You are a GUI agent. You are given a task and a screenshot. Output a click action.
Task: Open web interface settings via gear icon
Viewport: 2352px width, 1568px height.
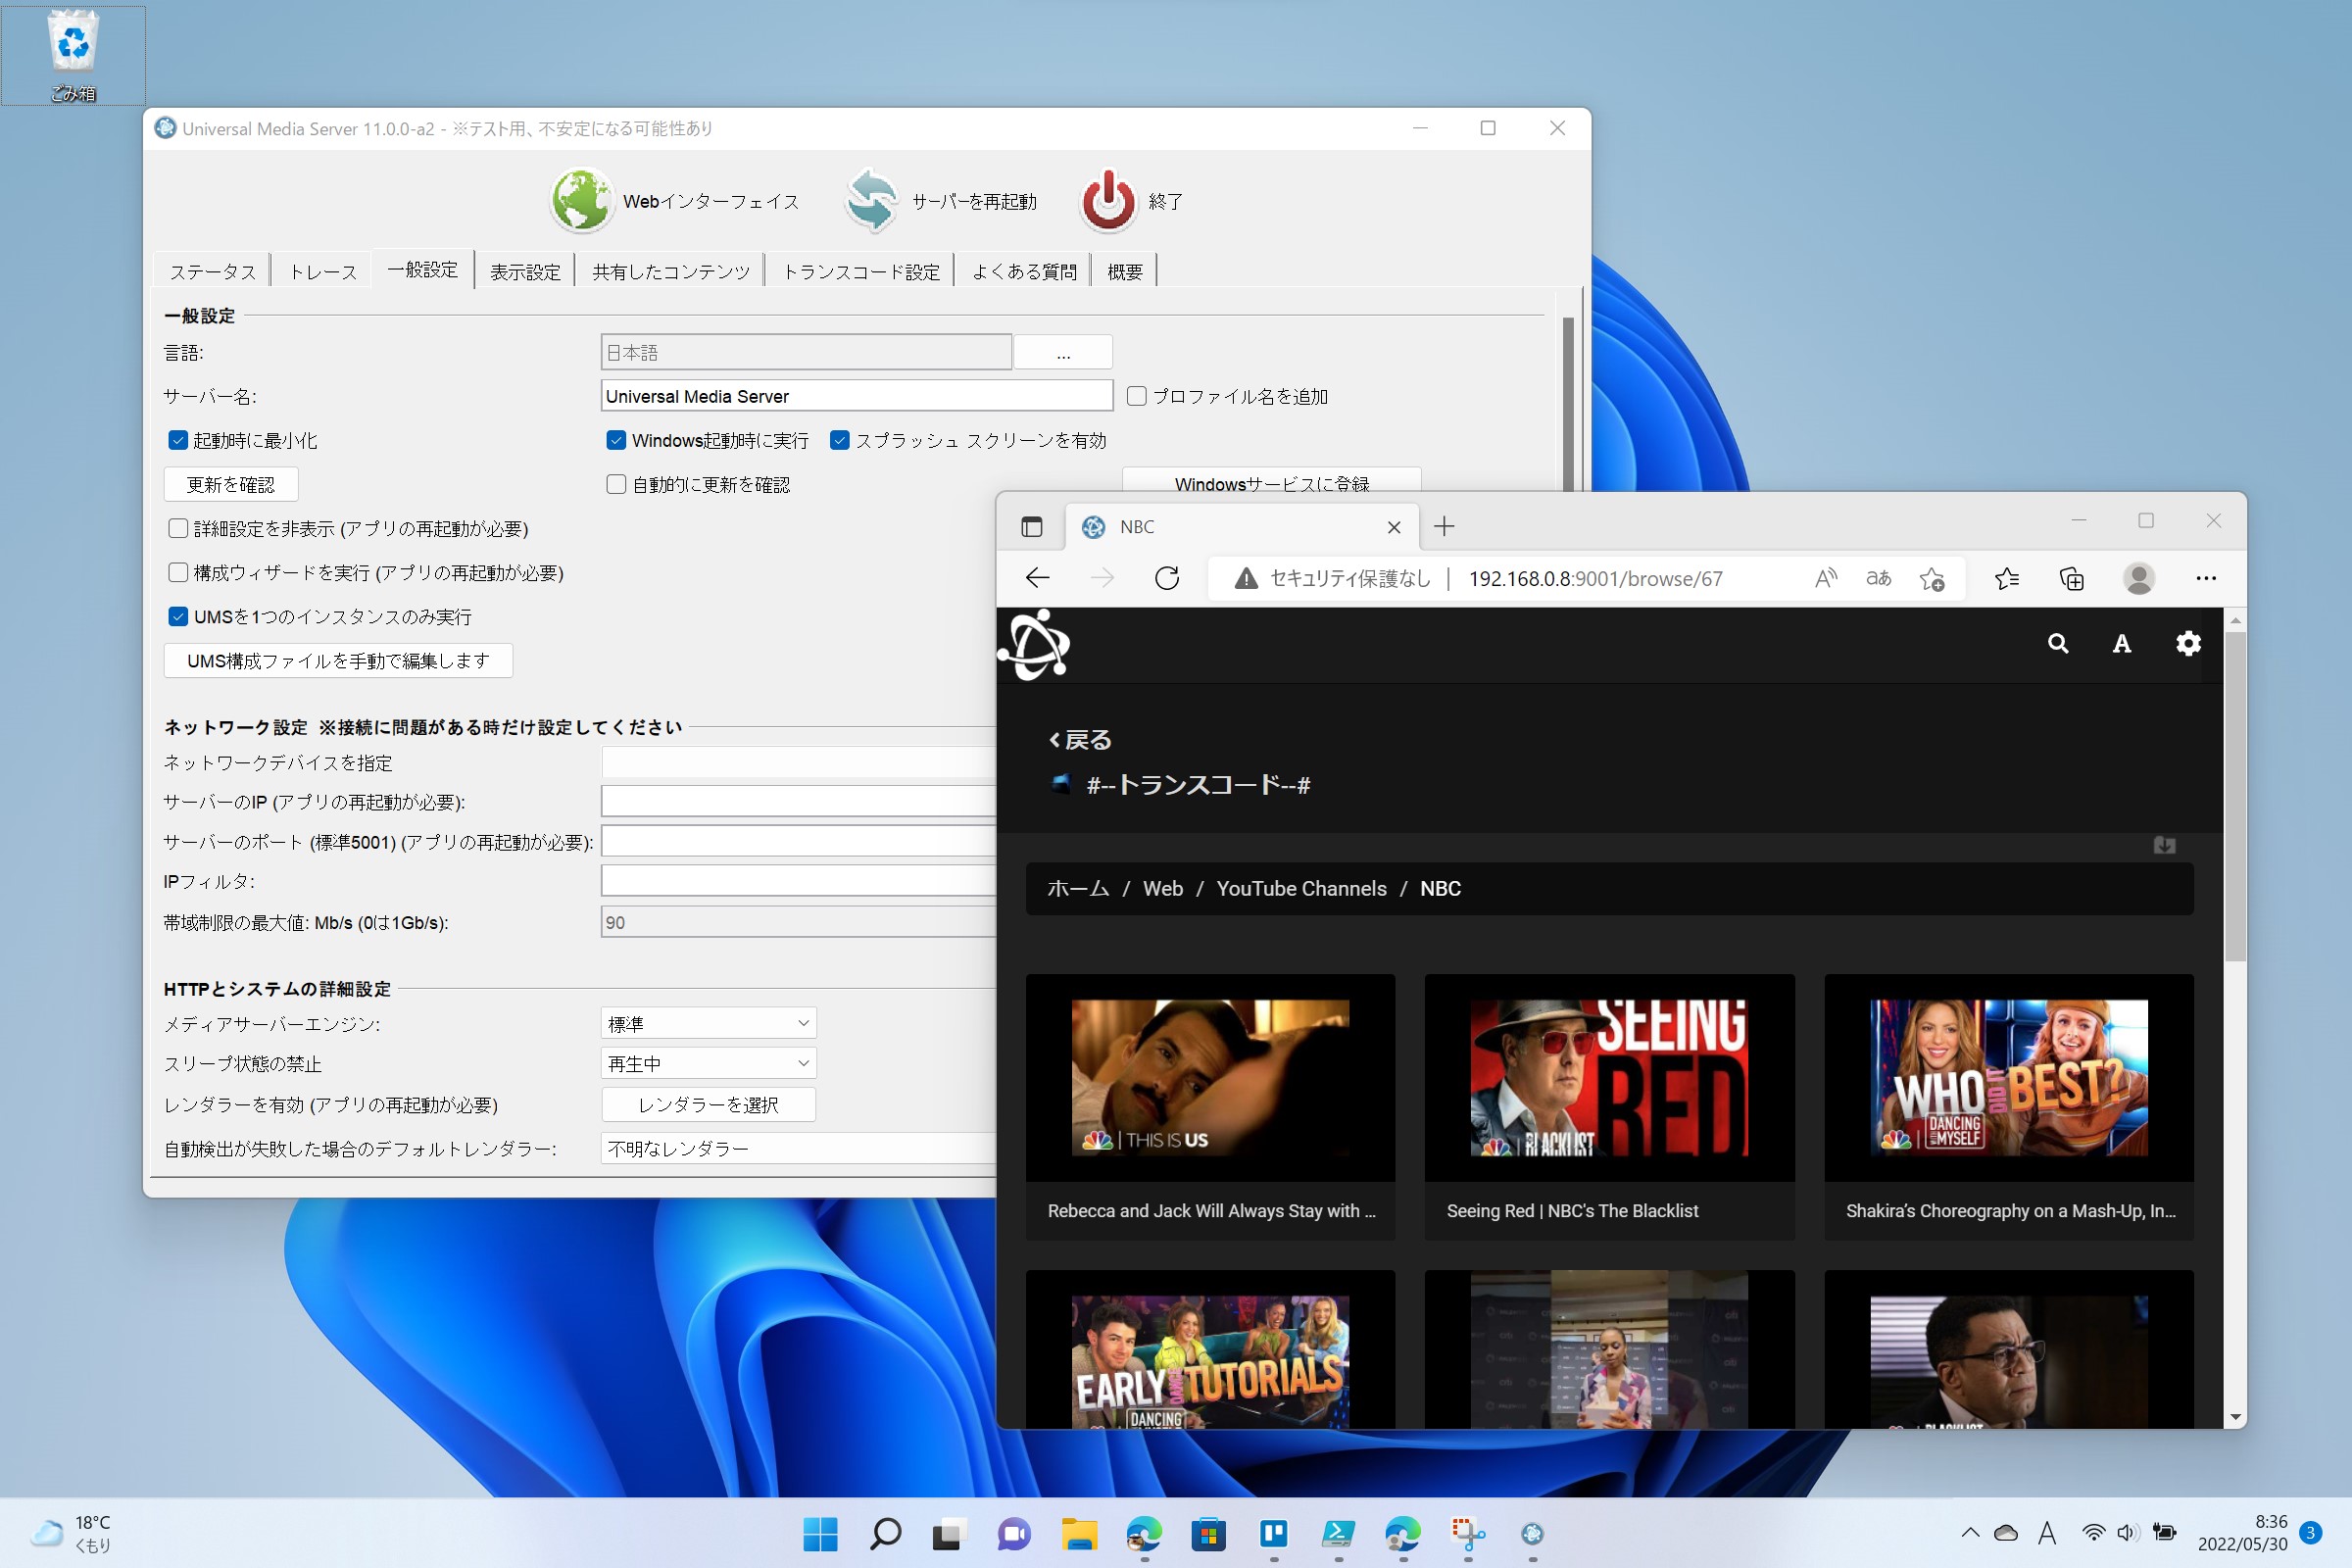pos(2188,644)
